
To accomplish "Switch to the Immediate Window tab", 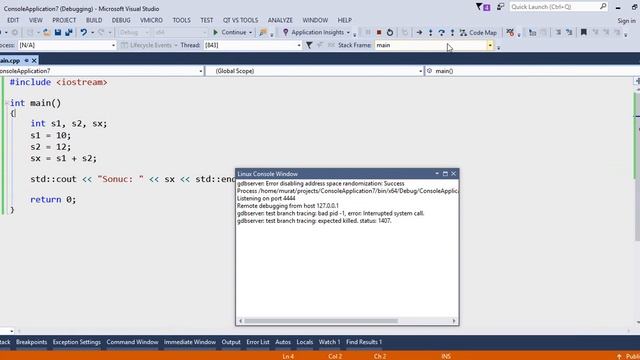I will point(190,342).
